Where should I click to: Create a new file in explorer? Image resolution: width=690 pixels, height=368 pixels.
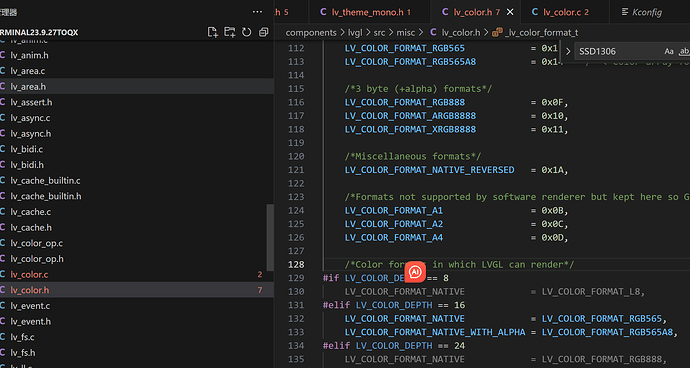click(x=213, y=32)
